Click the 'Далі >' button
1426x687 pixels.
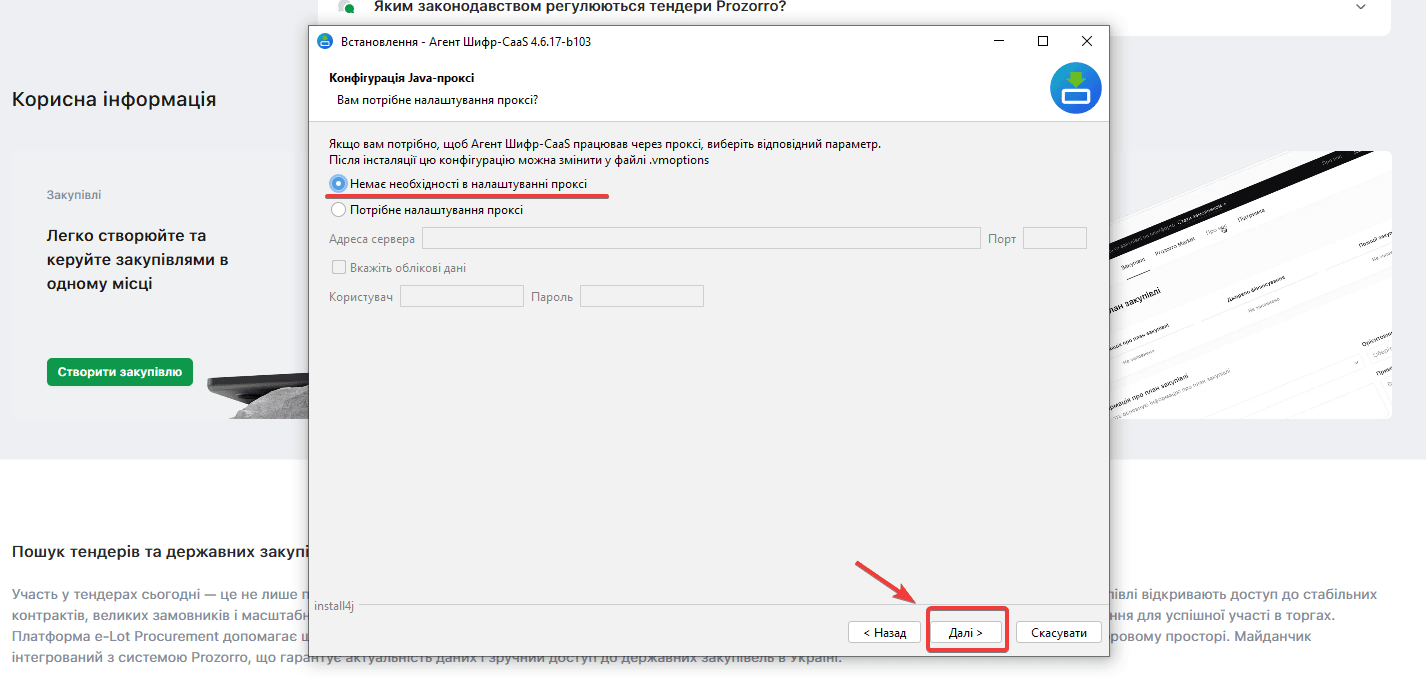pyautogui.click(x=966, y=632)
